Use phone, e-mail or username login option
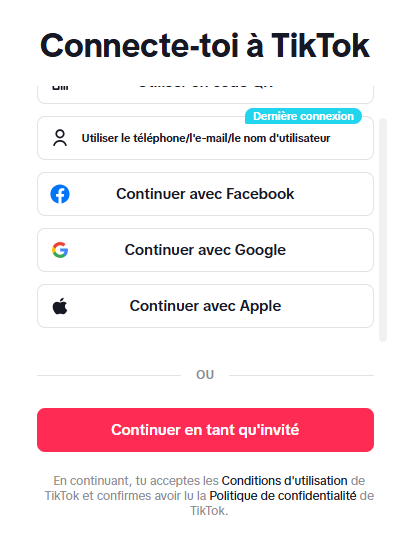The width and height of the screenshot is (407, 533). 205,138
